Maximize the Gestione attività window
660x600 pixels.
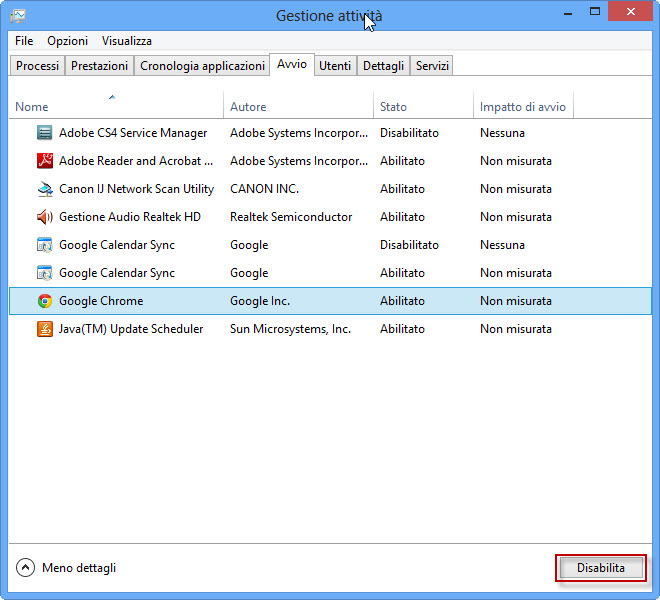click(595, 12)
